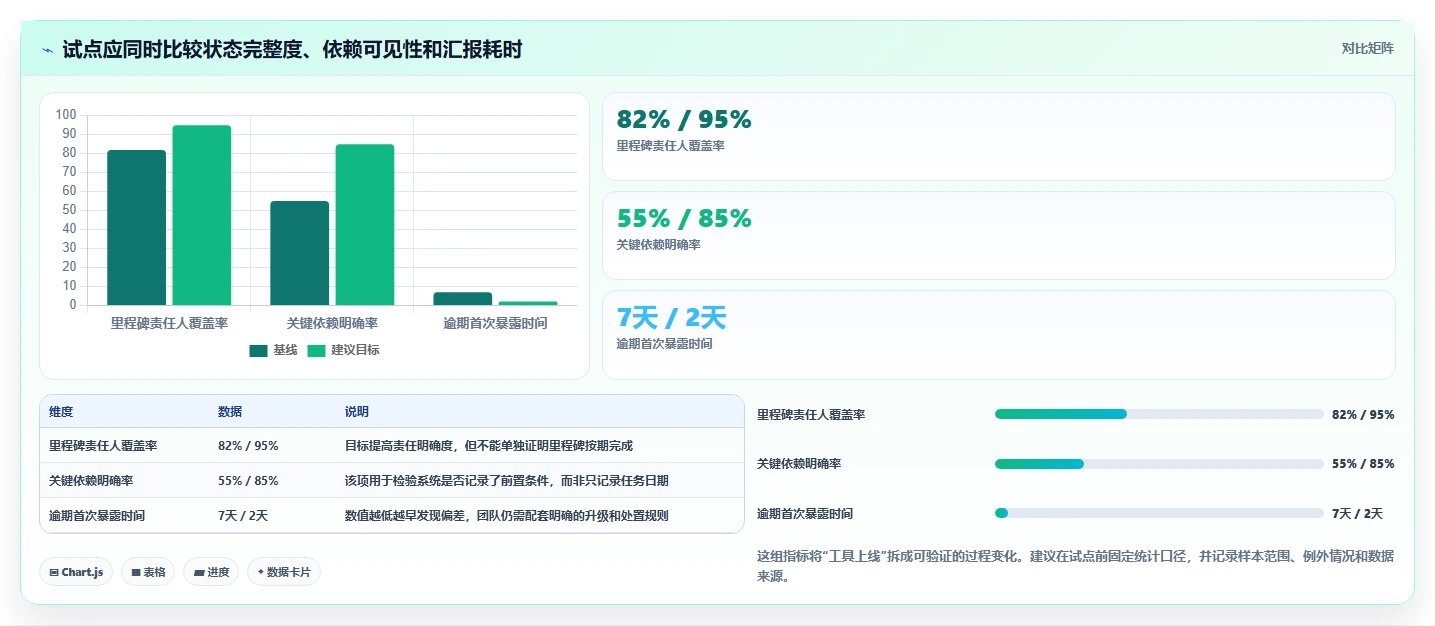Click the dark green 基线 legend swatch
Screen dimensions: 1435x626
[x=258, y=350]
